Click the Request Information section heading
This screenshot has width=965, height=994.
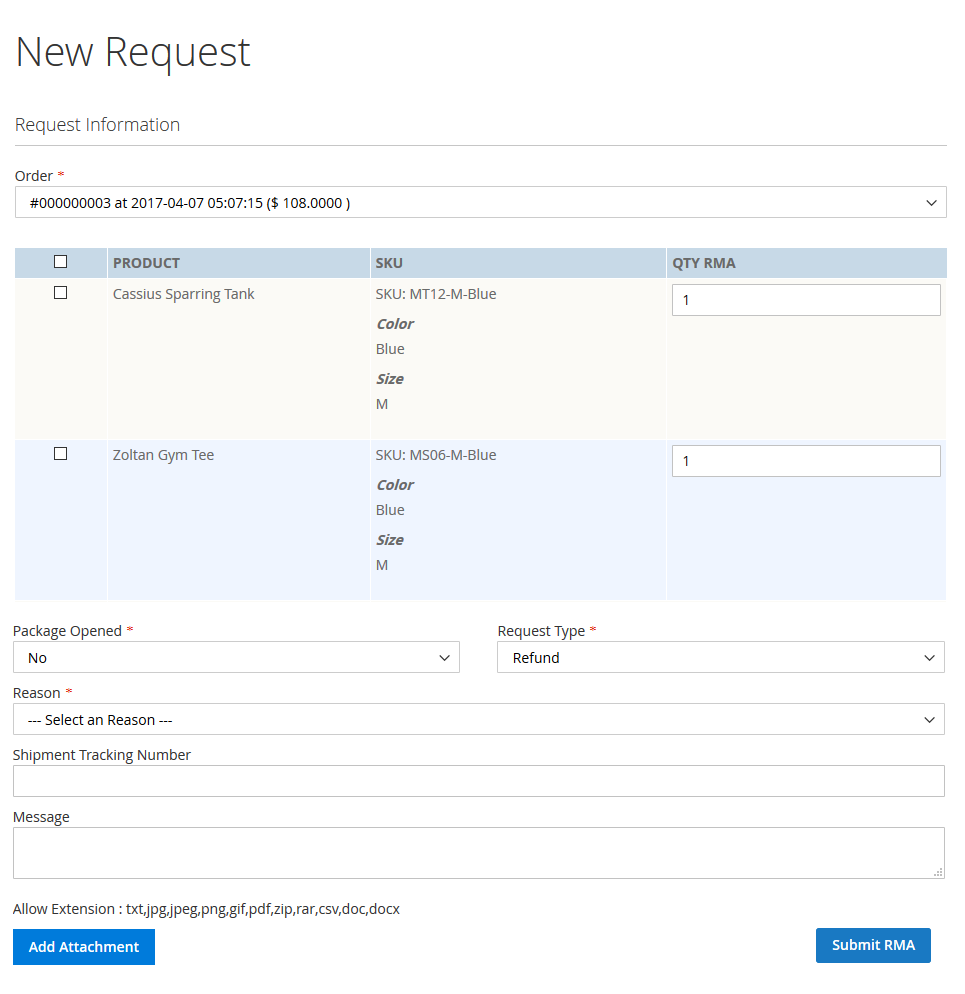97,125
